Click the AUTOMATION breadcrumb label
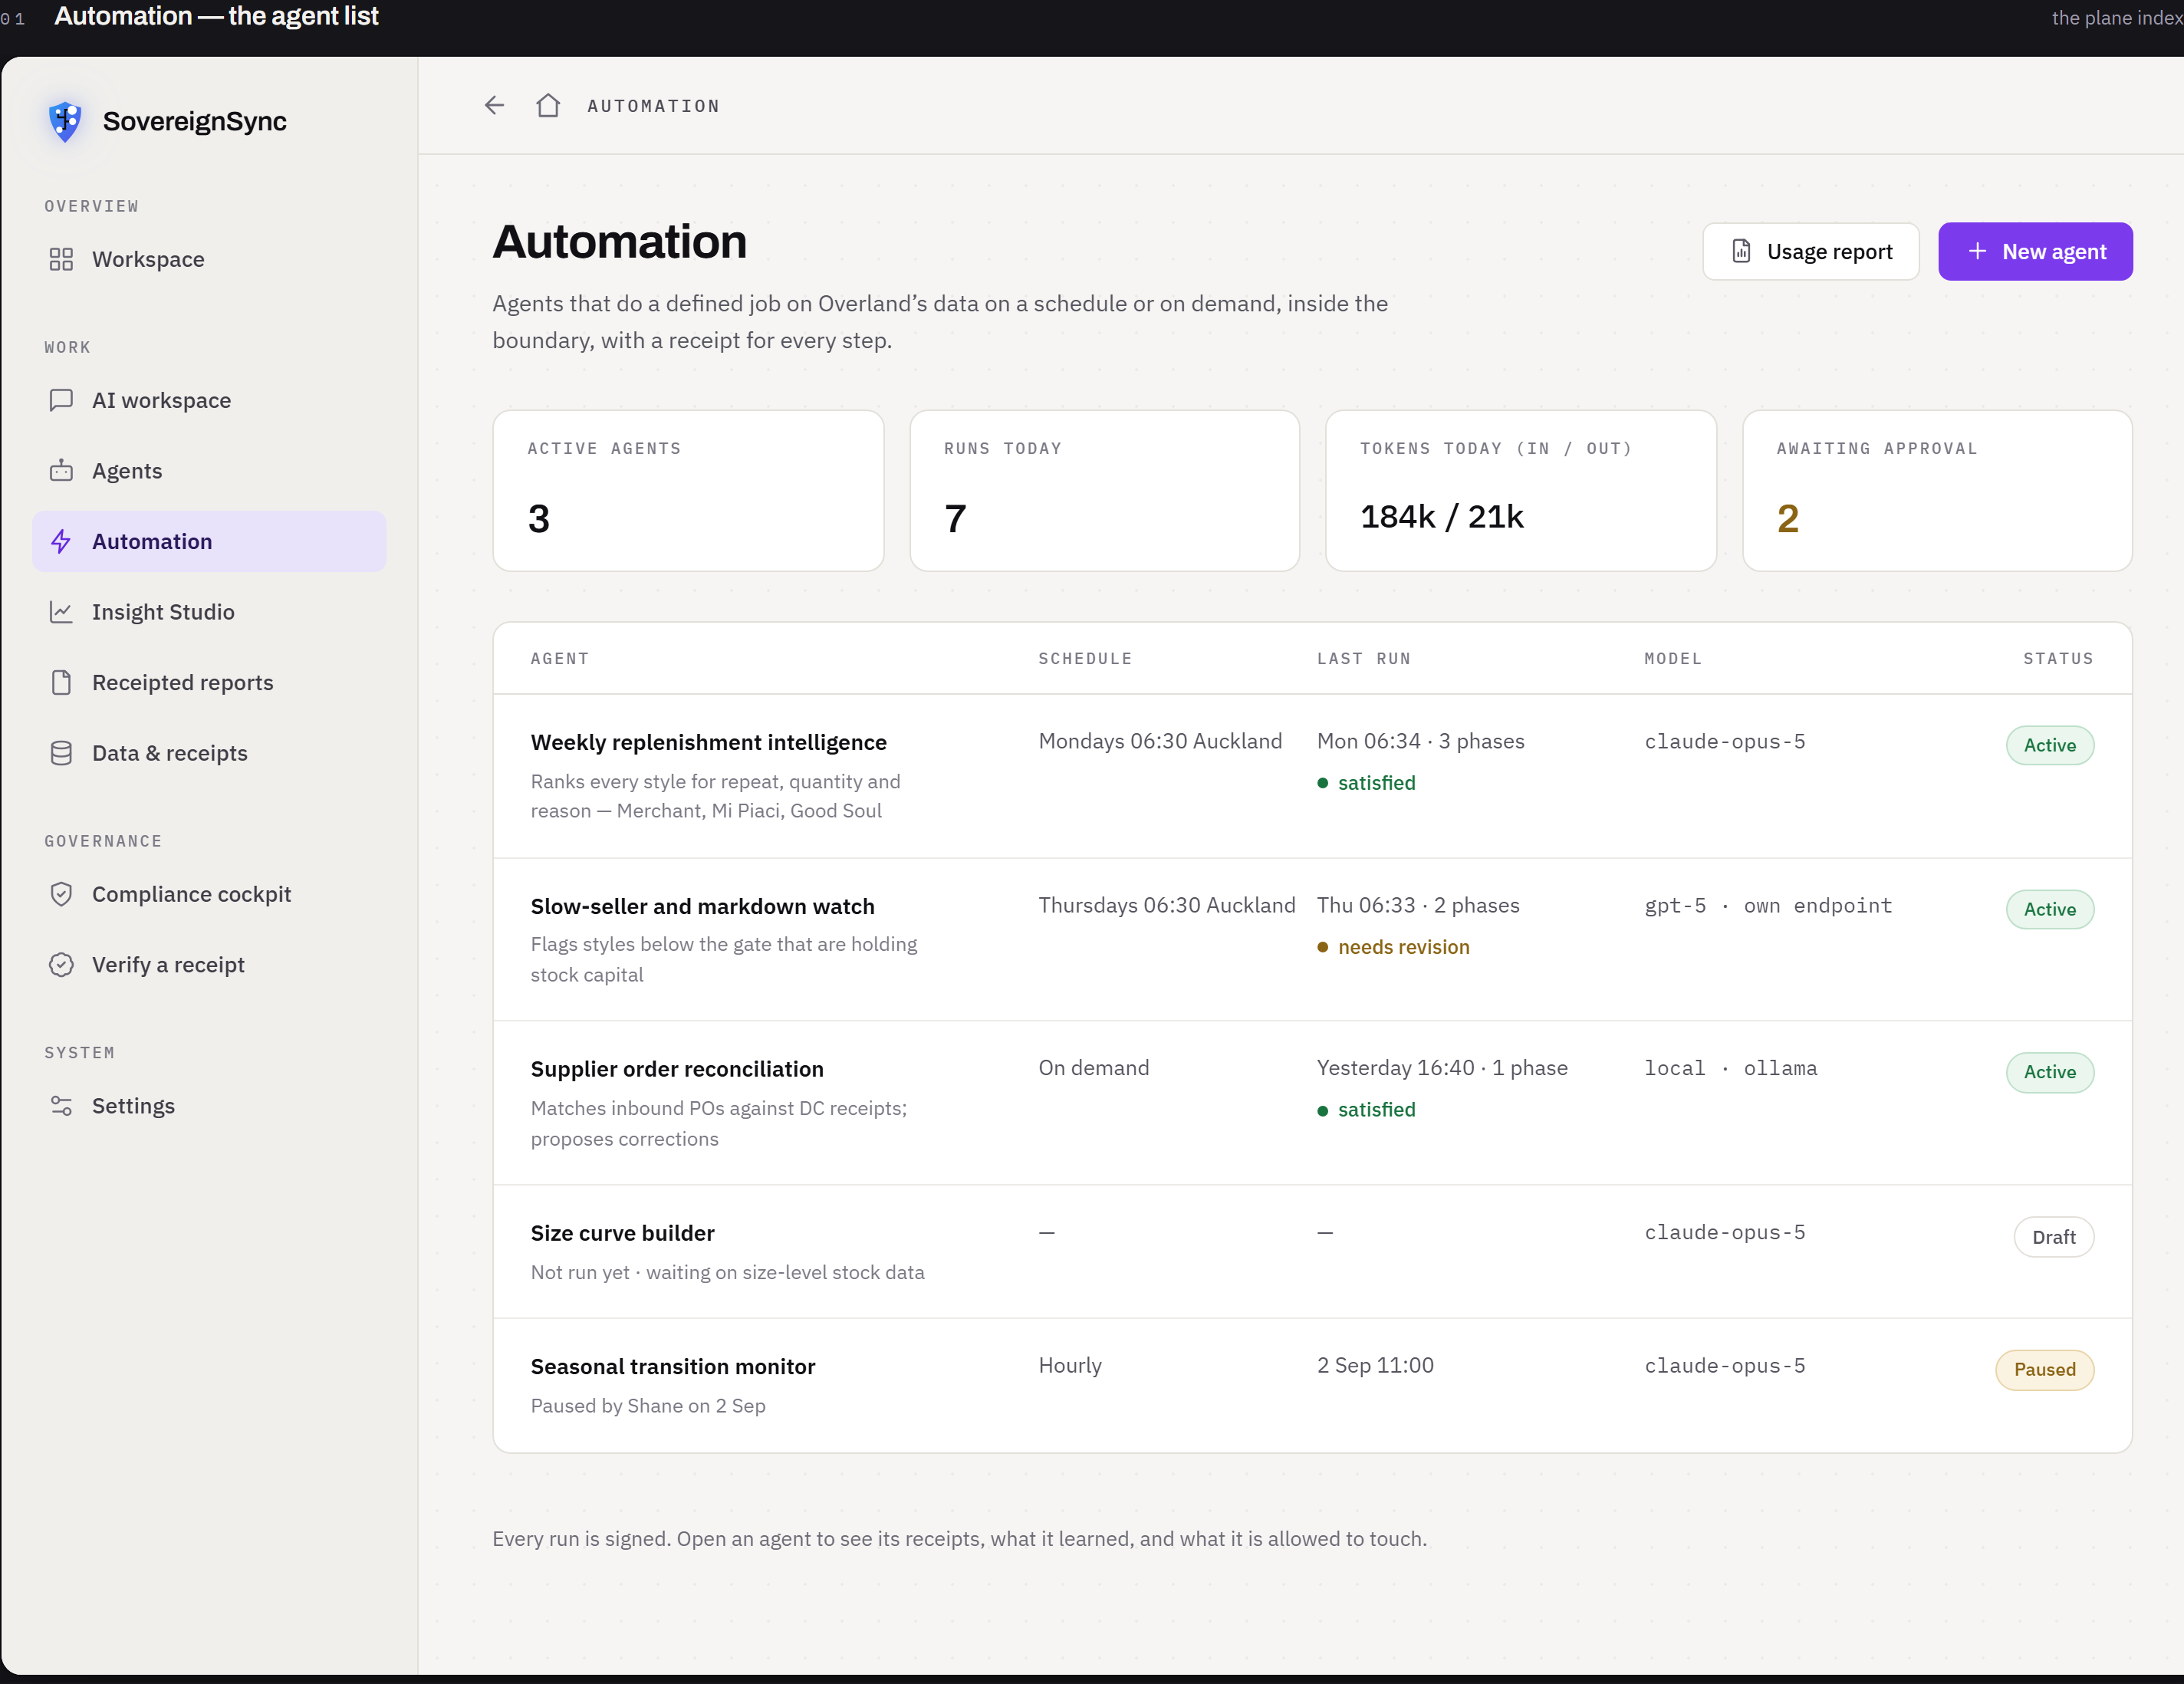Screen dimensions: 2184x1684 [653, 106]
